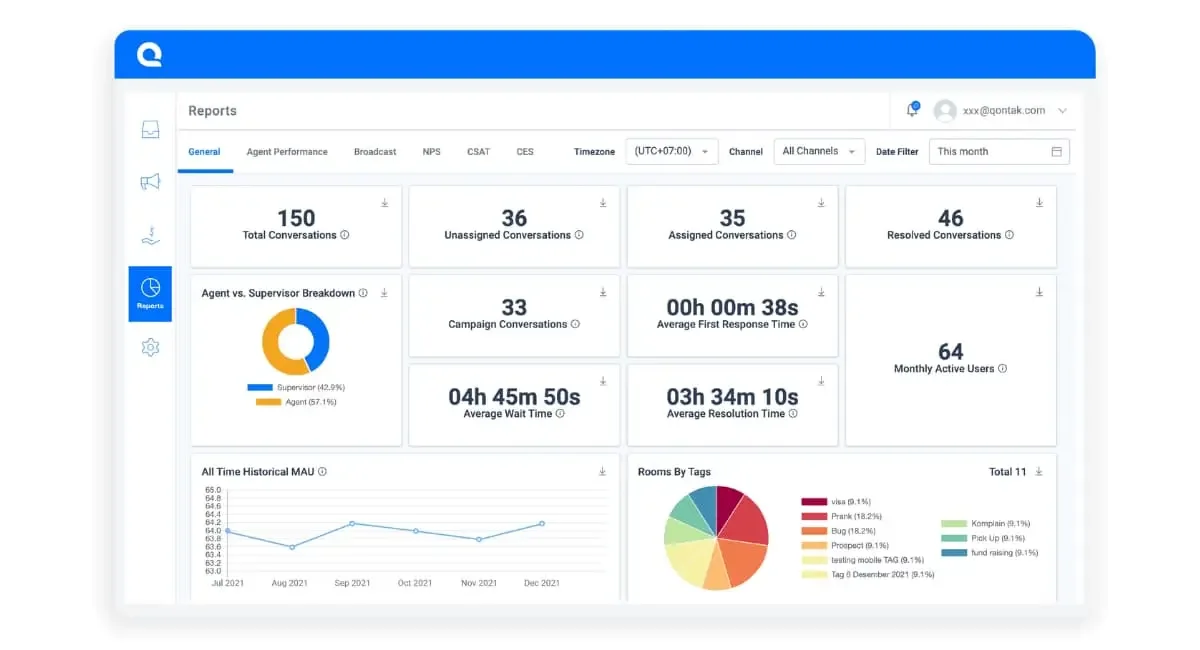The image size is (1200, 650).
Task: Switch to the CSAT tab
Action: [x=478, y=152]
